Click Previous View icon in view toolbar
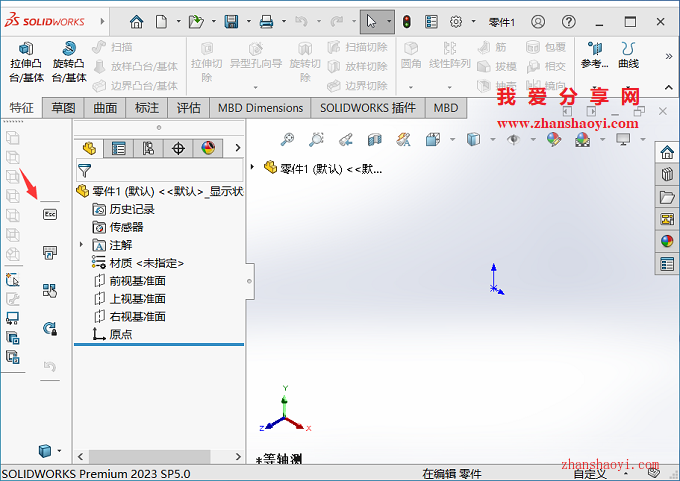Image resolution: width=680 pixels, height=481 pixels. pos(346,139)
